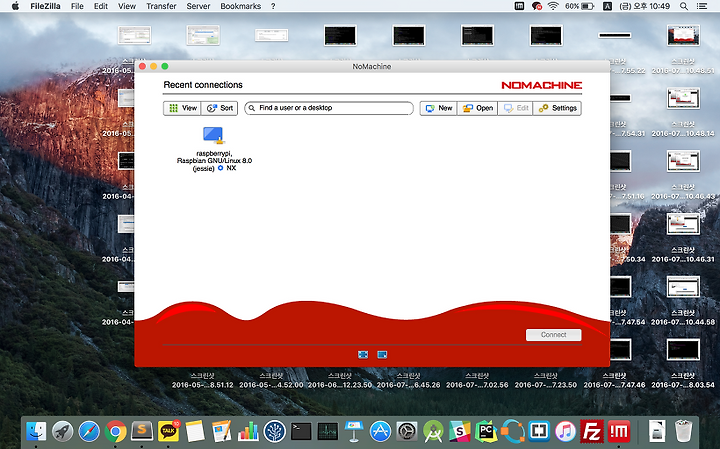This screenshot has height=449, width=720.
Task: Focus the Find a user or desktop field
Action: [x=329, y=108]
